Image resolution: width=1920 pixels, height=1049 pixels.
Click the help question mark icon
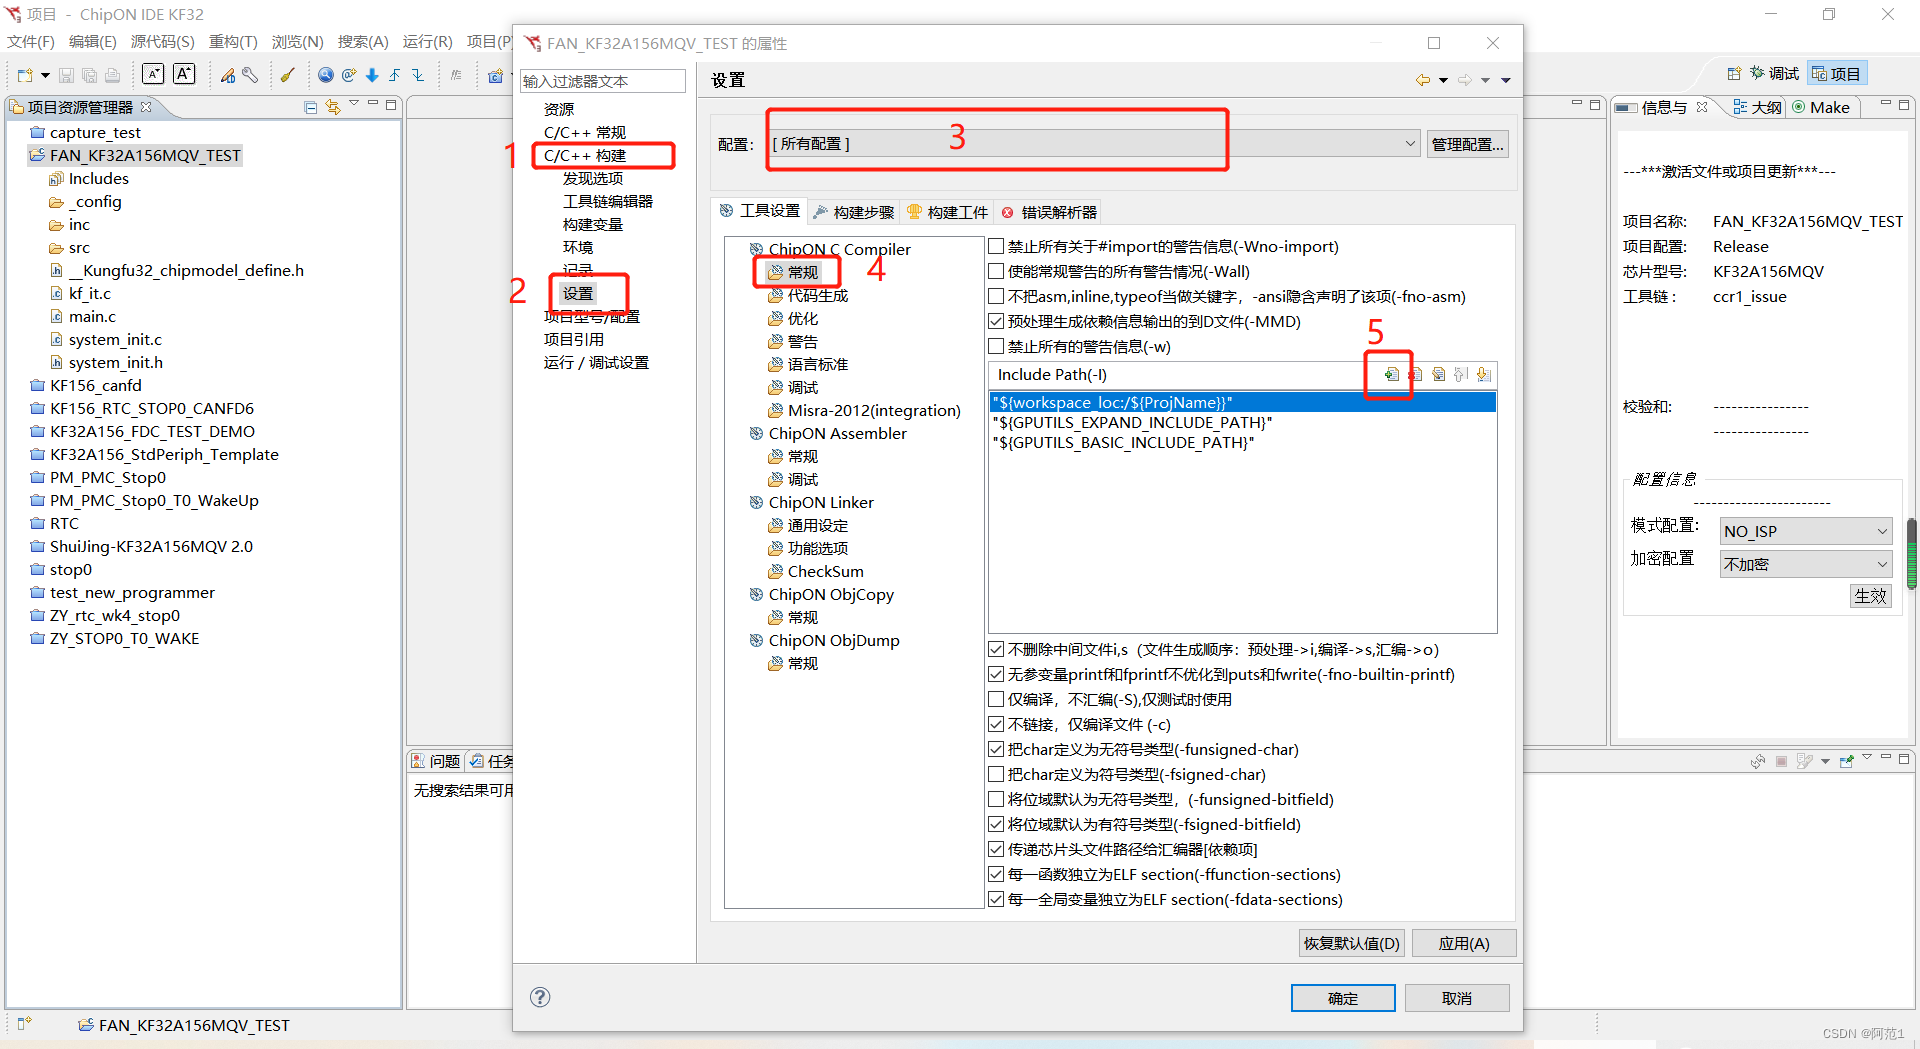[x=540, y=997]
